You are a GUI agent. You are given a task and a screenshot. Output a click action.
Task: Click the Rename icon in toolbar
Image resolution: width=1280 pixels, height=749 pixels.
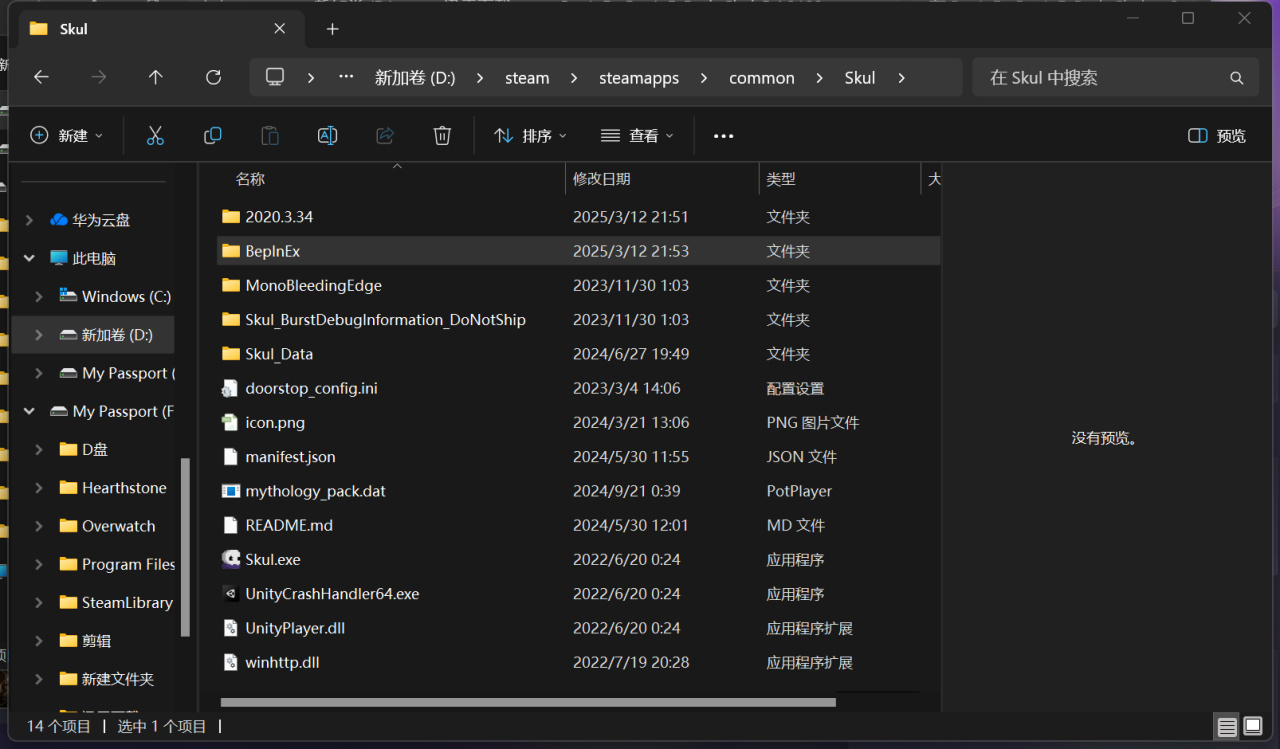(327, 136)
